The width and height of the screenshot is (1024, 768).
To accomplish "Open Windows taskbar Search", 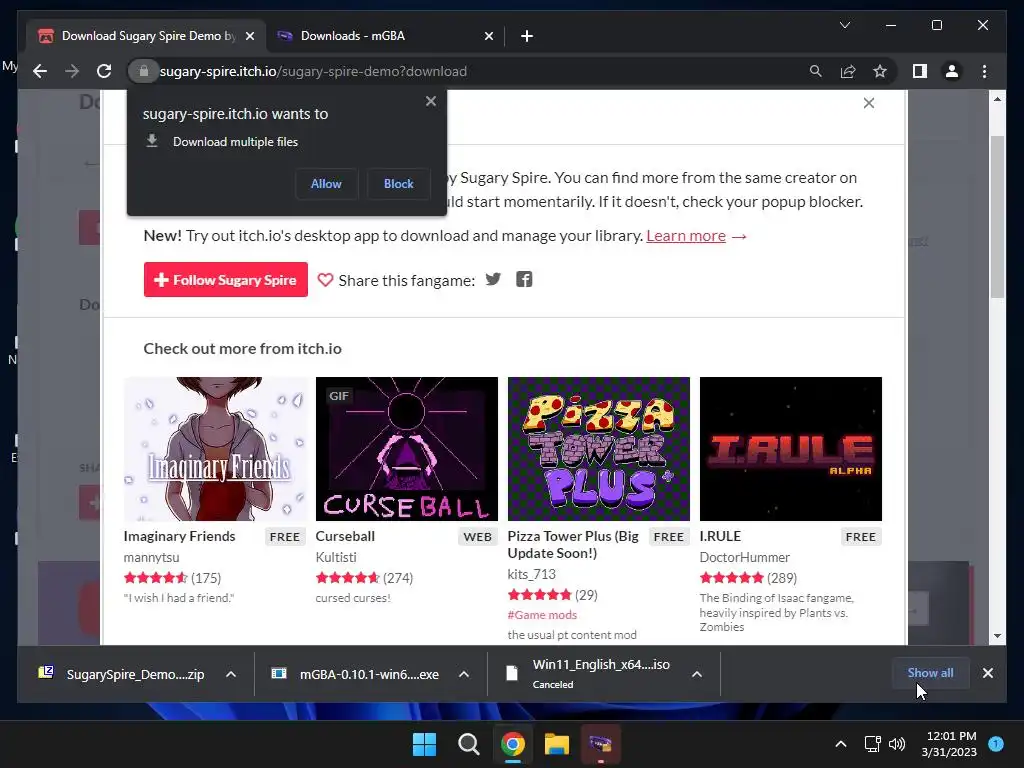I will 468,744.
